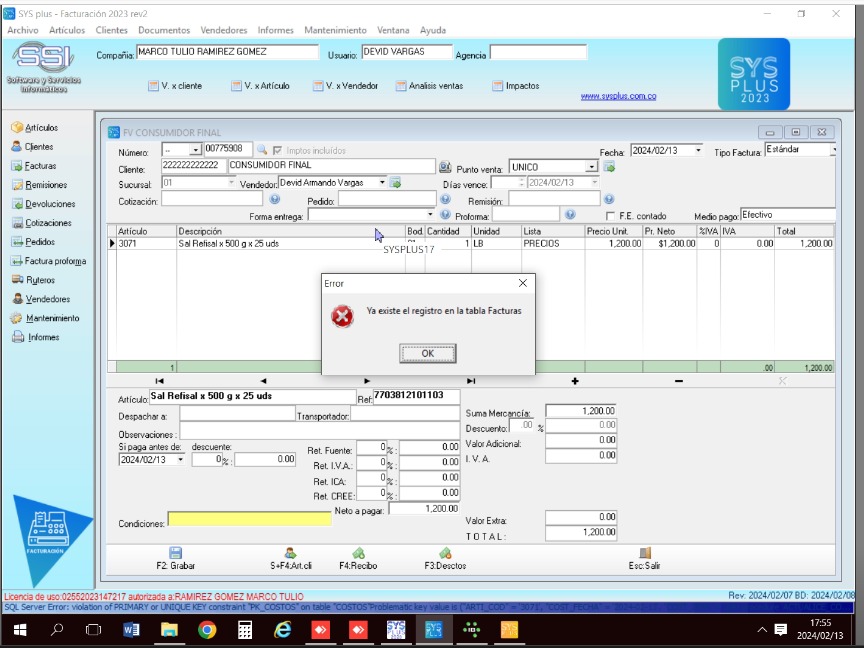Click the icon next to Punto venta dropdown
This screenshot has height=648, width=864.
pos(609,166)
